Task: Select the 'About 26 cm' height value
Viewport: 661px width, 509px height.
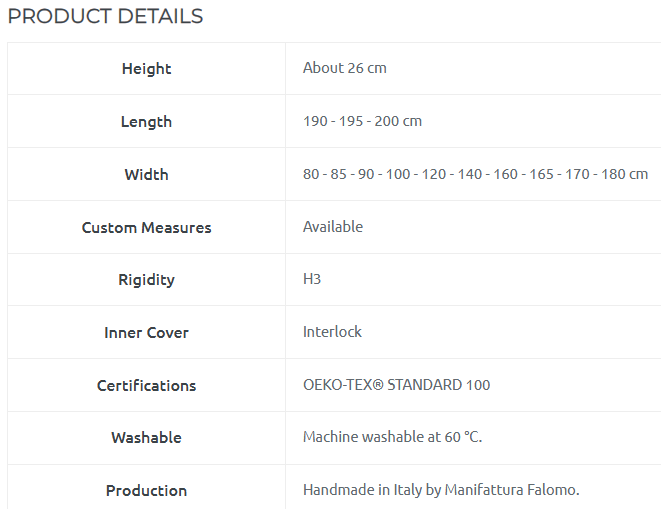Action: coord(344,68)
